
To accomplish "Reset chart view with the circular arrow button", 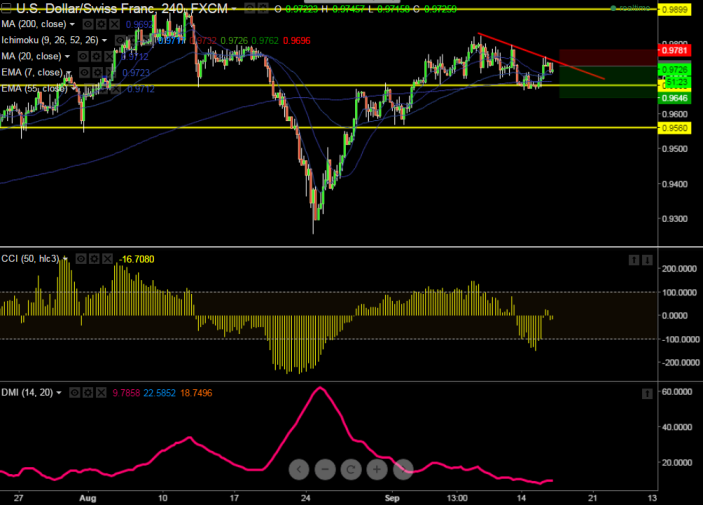I will click(351, 470).
